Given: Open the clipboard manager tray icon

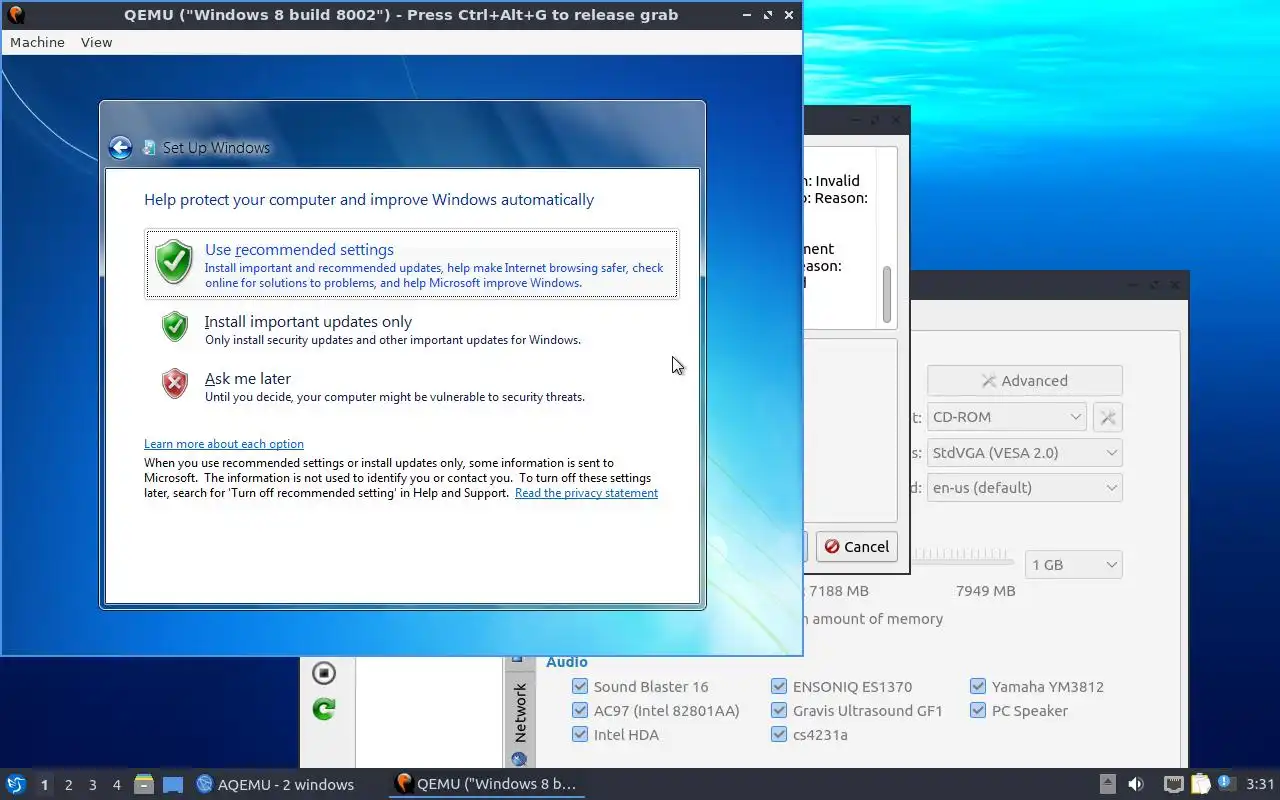Looking at the screenshot, I should pos(1201,784).
